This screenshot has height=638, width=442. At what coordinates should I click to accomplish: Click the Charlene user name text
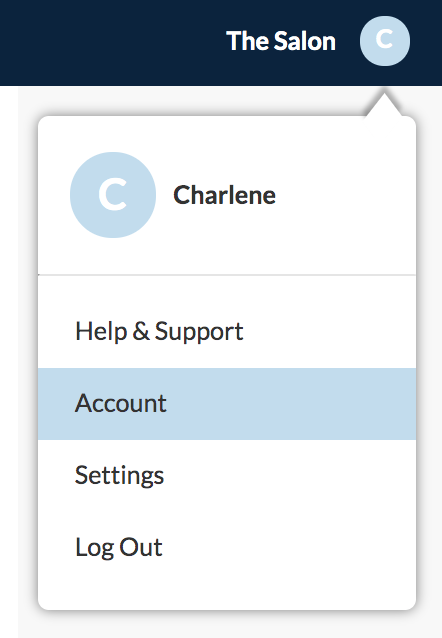(x=224, y=195)
